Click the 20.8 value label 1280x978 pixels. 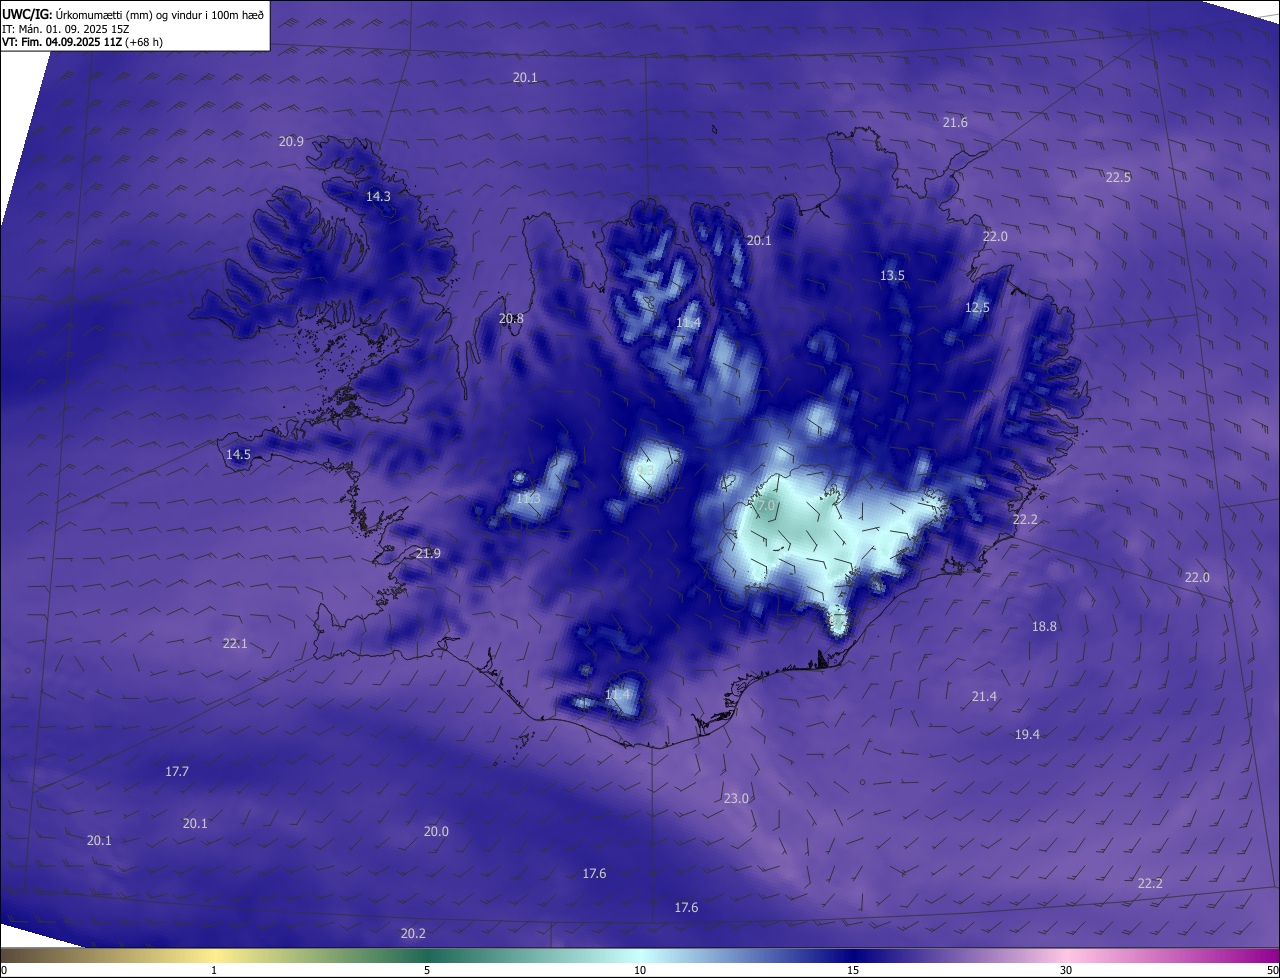coord(511,319)
